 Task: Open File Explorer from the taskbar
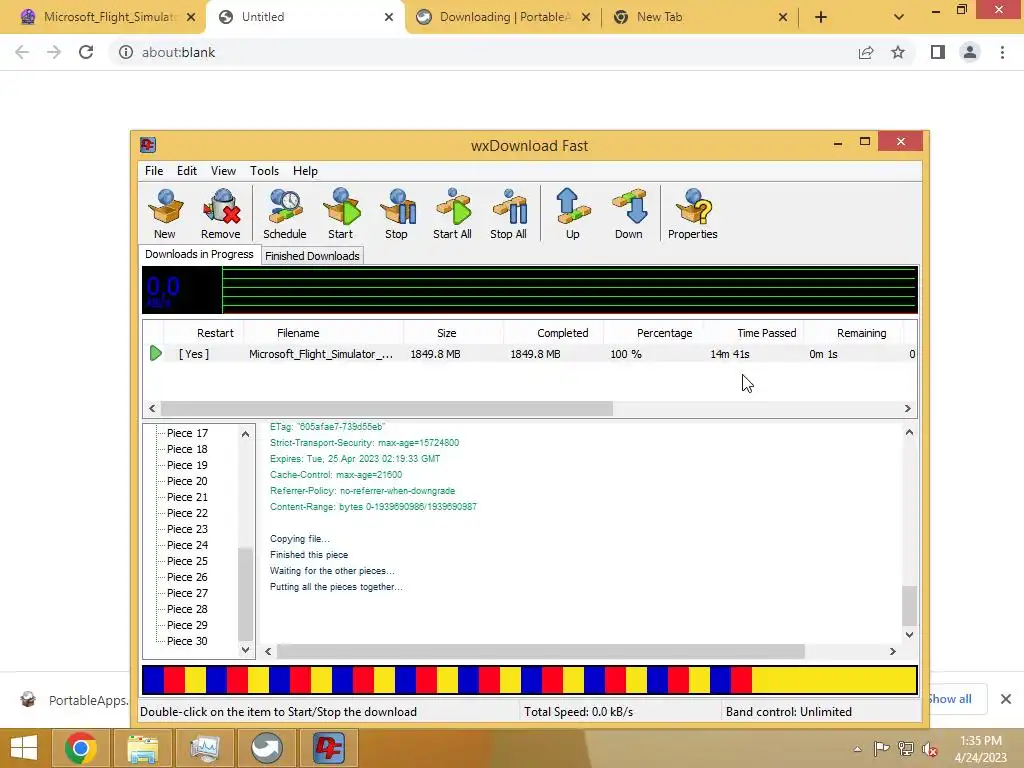142,748
